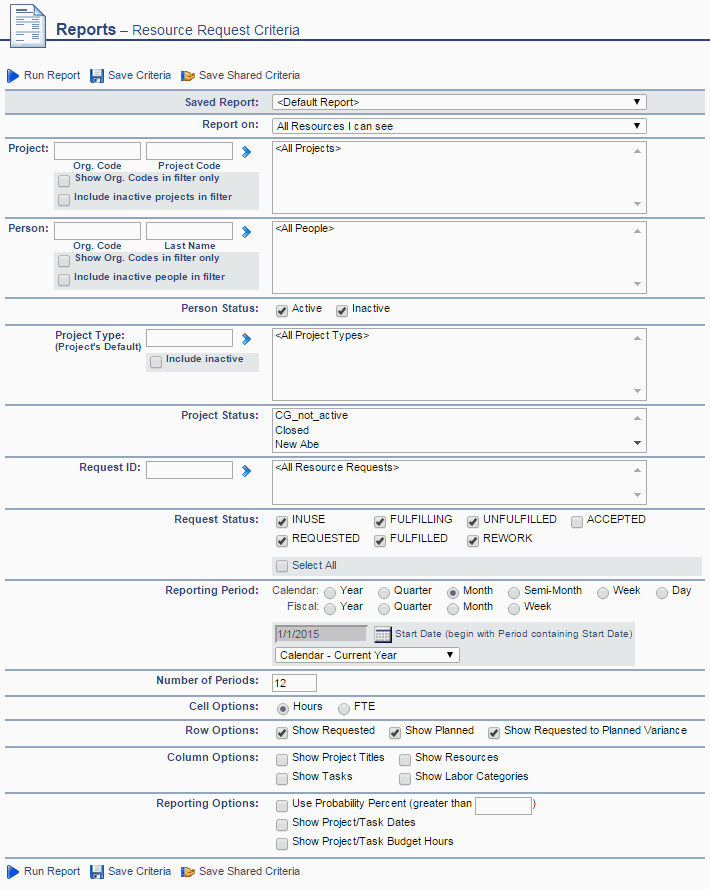
Task: Click the top Save Criteria link
Action: click(x=140, y=75)
